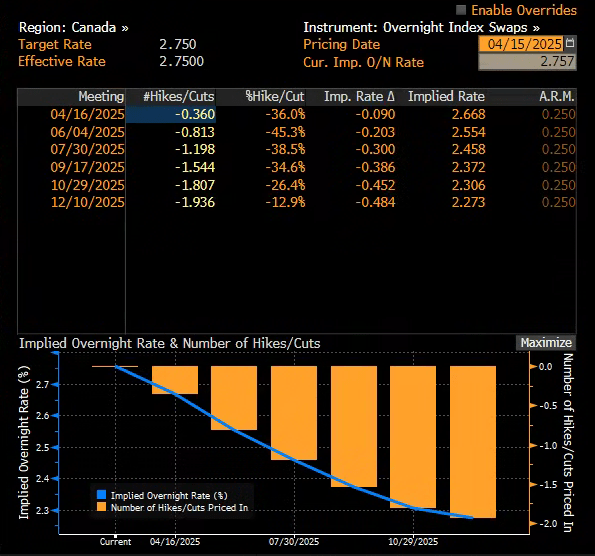Screen dimensions: 595x556
Task: Click the implied rate value 2.372
Action: tap(468, 167)
